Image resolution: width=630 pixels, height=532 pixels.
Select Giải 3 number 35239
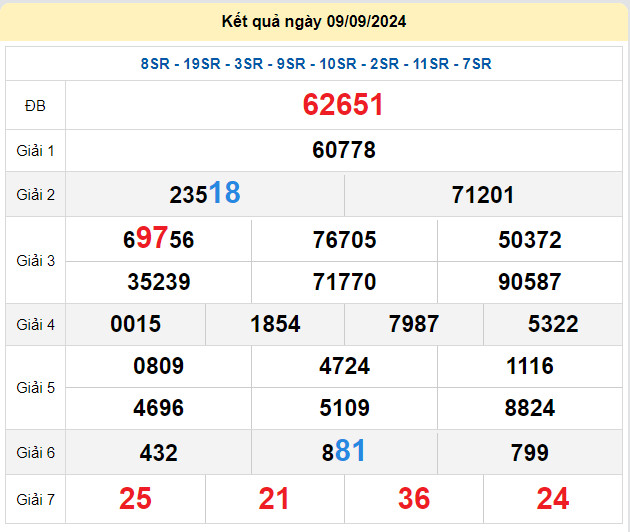click(159, 282)
